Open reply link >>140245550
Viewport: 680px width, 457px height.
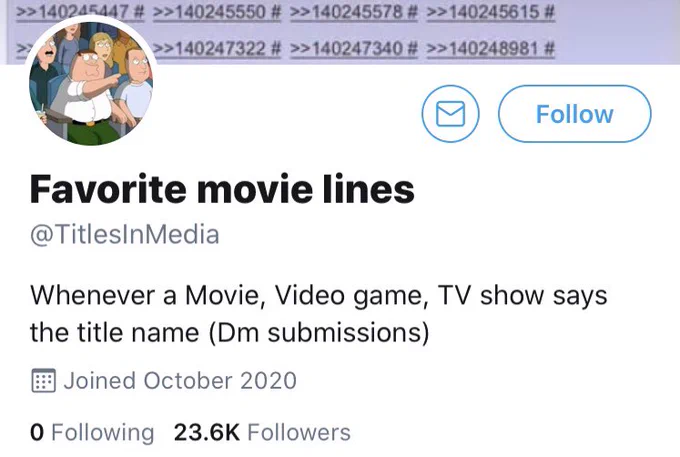point(209,12)
